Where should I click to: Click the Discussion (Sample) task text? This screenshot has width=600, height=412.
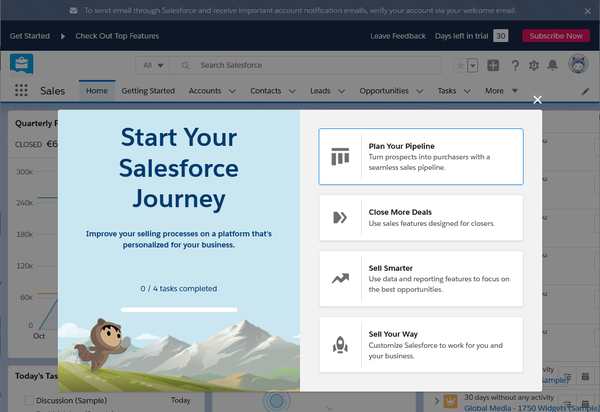click(72, 401)
